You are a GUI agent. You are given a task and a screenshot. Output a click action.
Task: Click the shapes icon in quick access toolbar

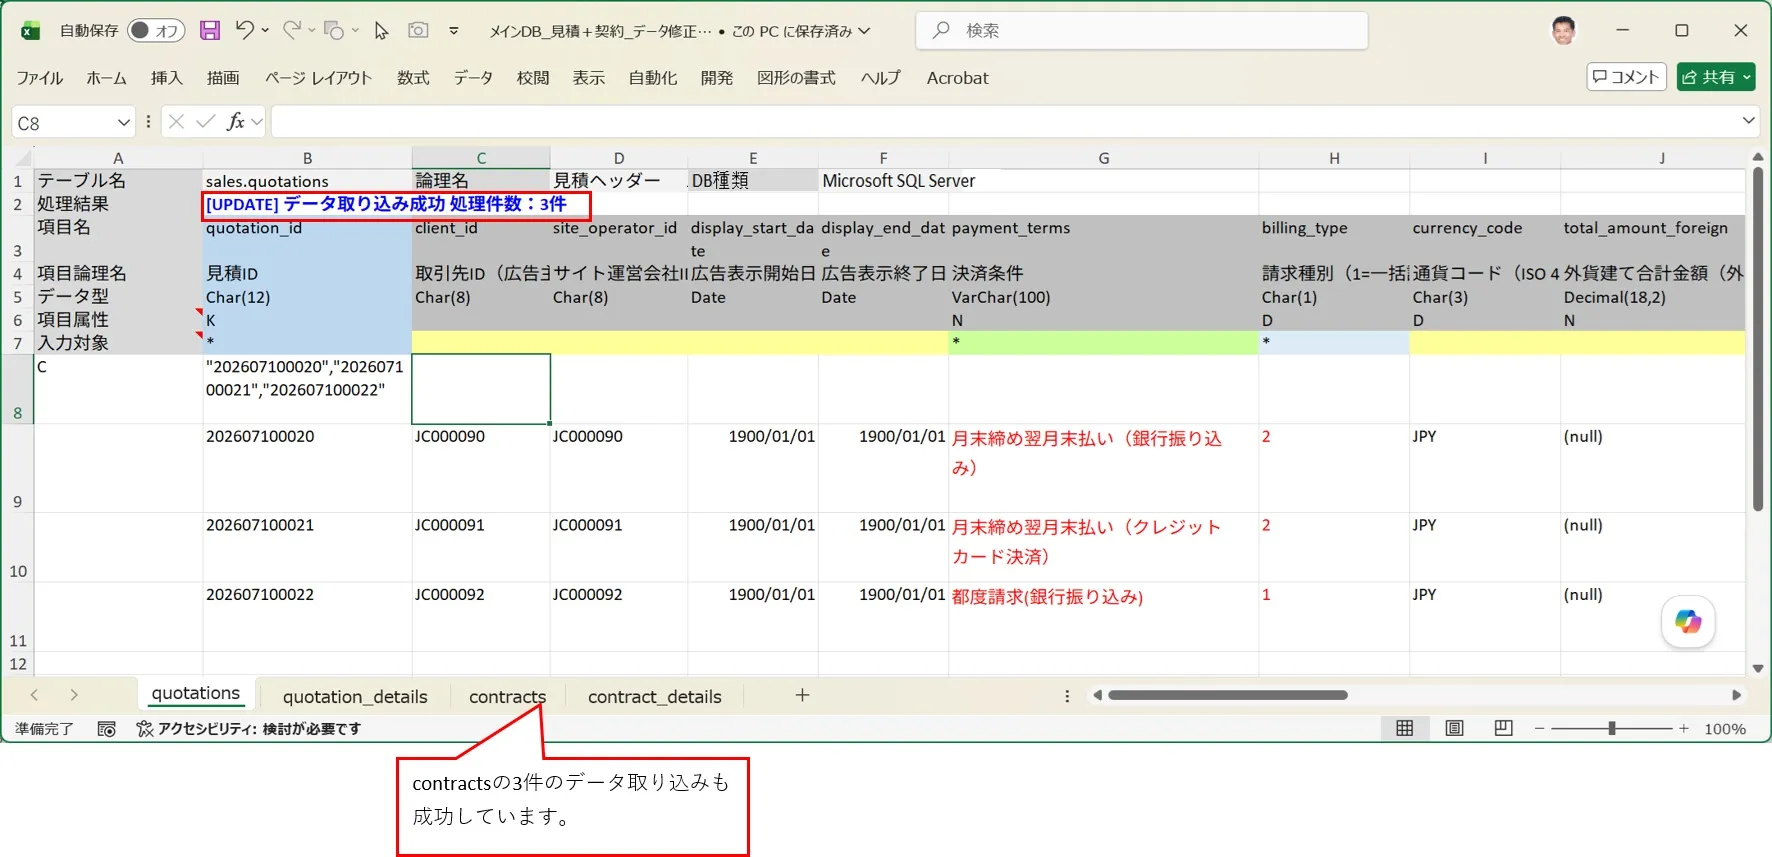click(334, 31)
